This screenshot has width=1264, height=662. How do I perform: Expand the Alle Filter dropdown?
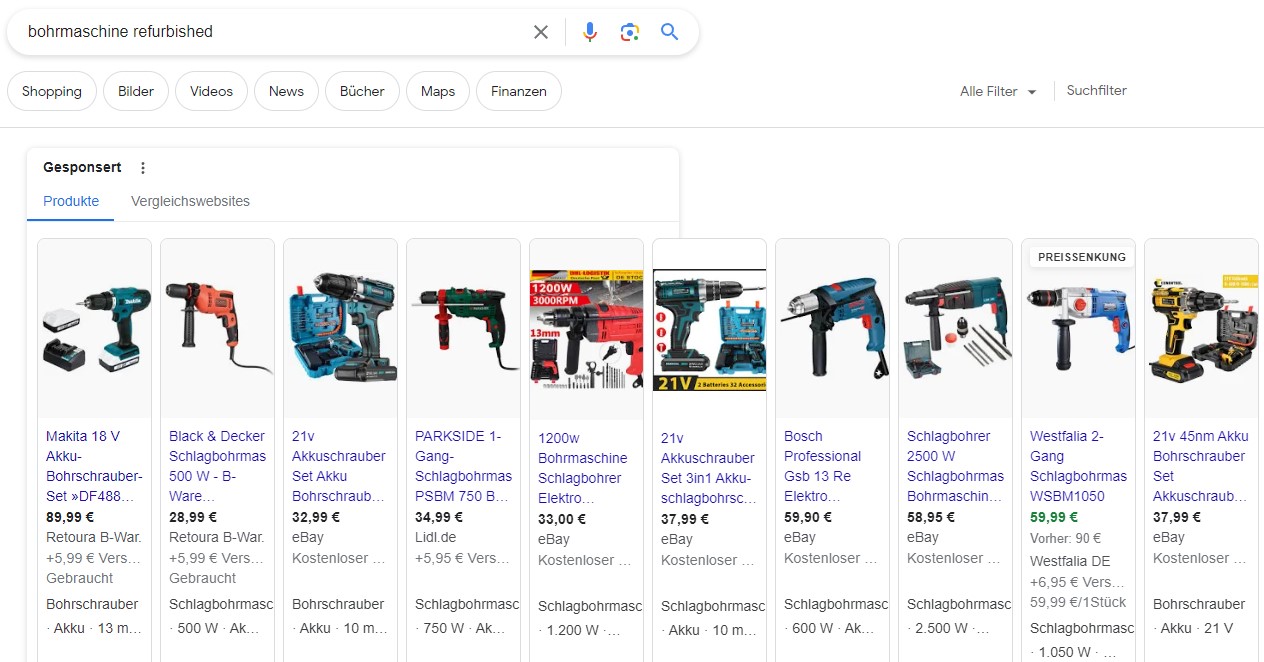click(x=998, y=91)
